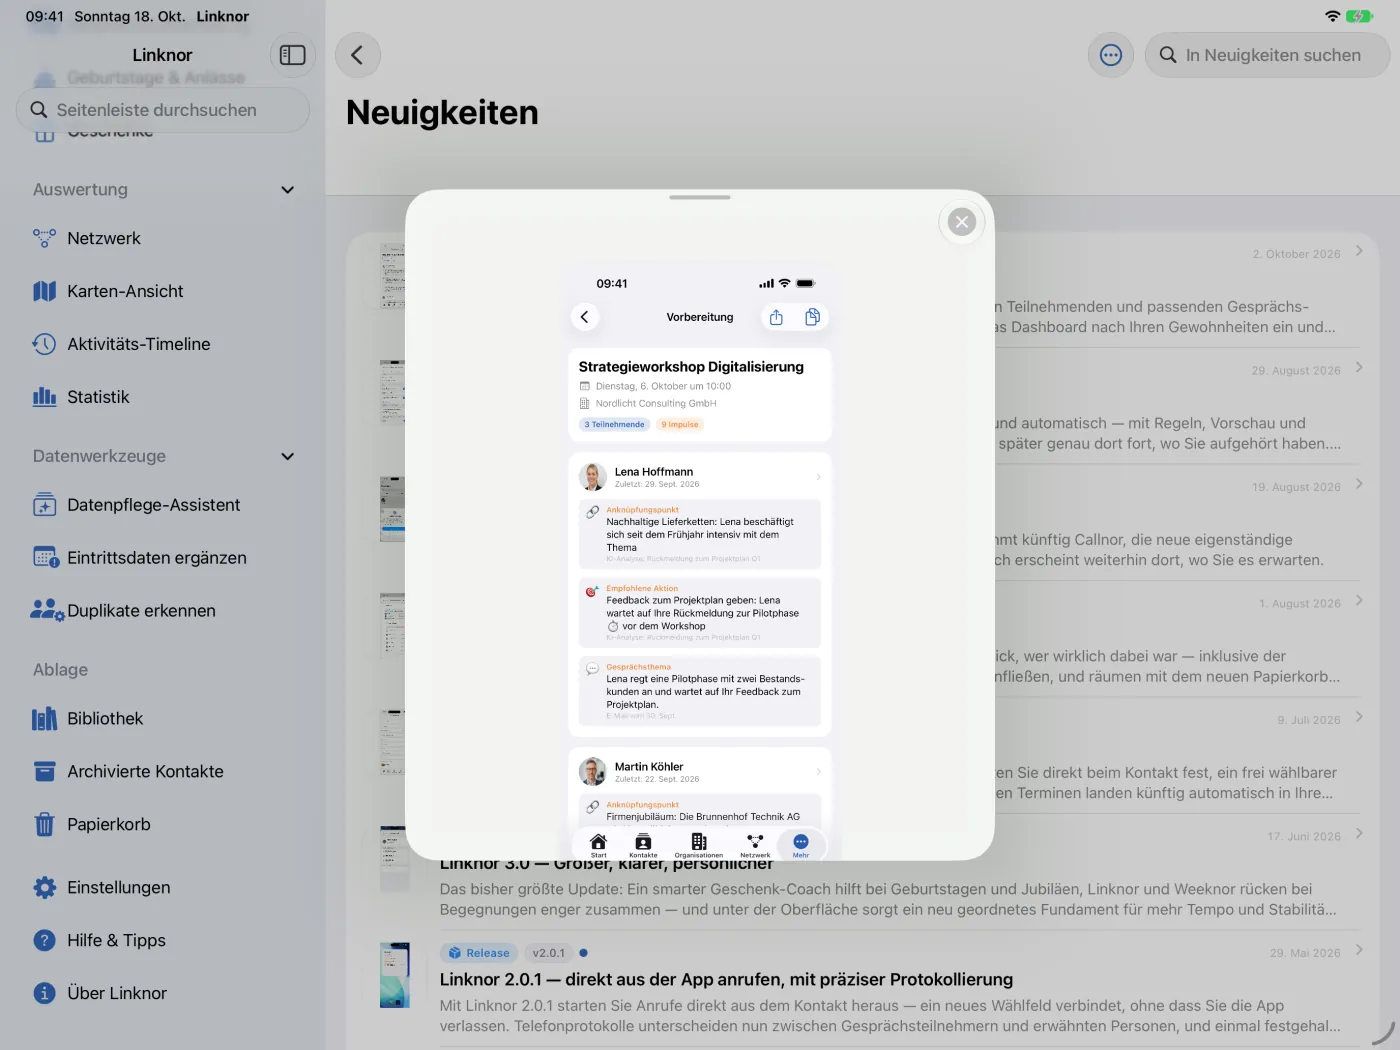Open the news entry dated 2. Oktober 2026

point(862,291)
